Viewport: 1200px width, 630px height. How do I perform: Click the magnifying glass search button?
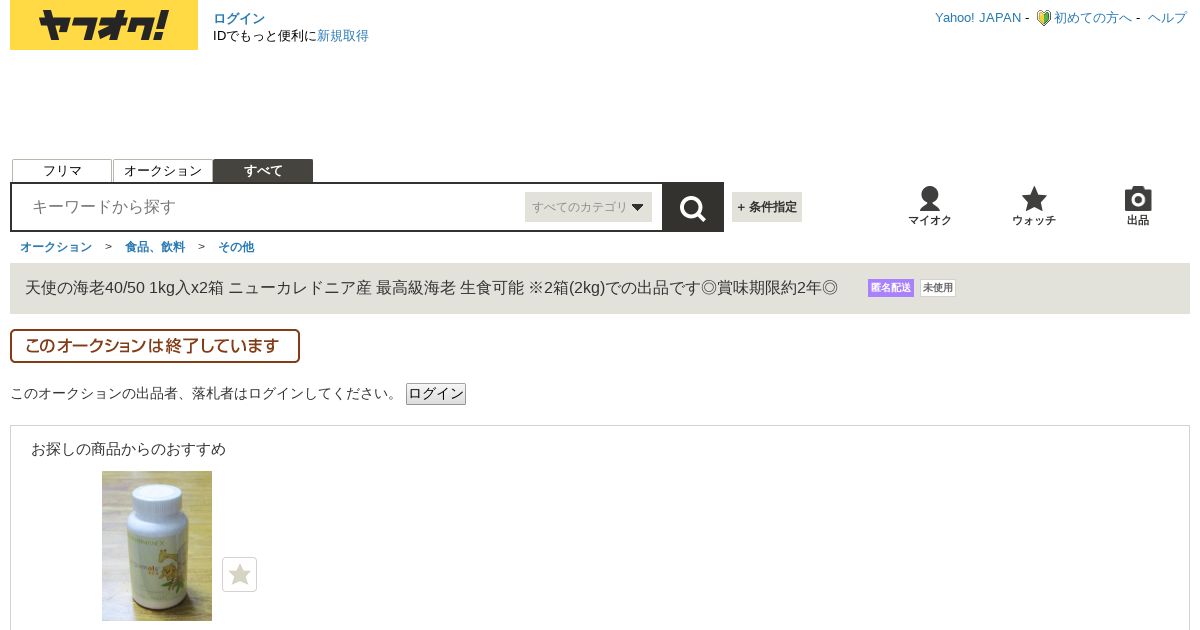pos(693,207)
